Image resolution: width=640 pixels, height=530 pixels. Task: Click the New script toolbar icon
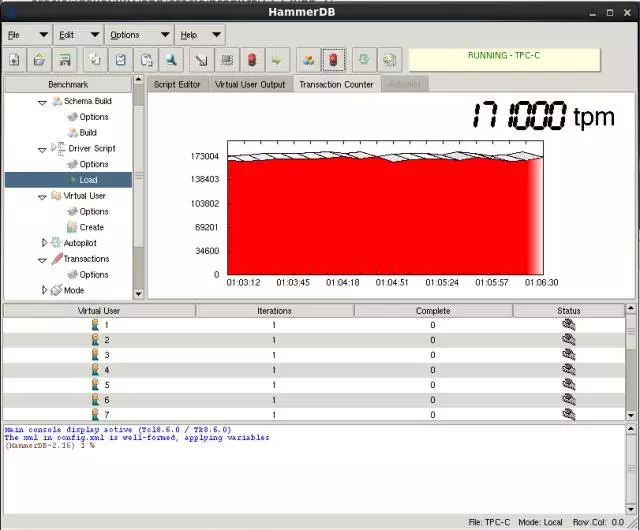[15, 60]
